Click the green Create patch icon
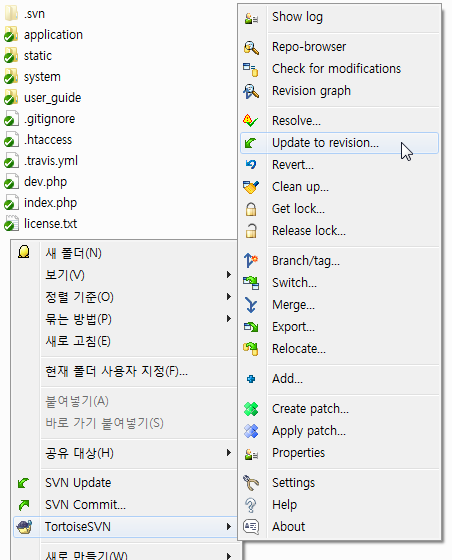This screenshot has width=452, height=560. pos(251,409)
